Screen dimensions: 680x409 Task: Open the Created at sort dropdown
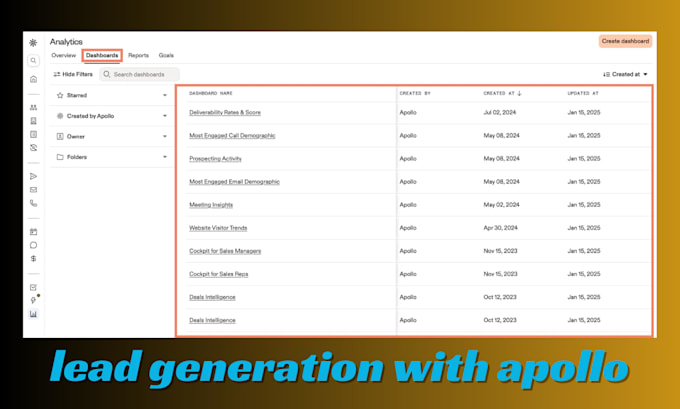(x=625, y=74)
